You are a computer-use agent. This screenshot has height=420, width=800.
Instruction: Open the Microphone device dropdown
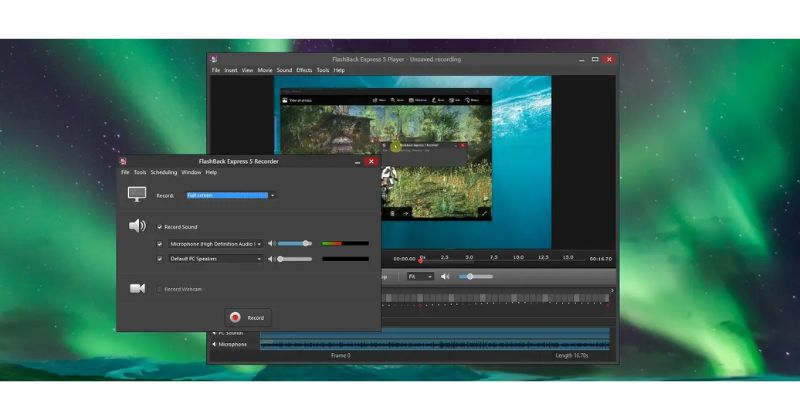[x=215, y=244]
